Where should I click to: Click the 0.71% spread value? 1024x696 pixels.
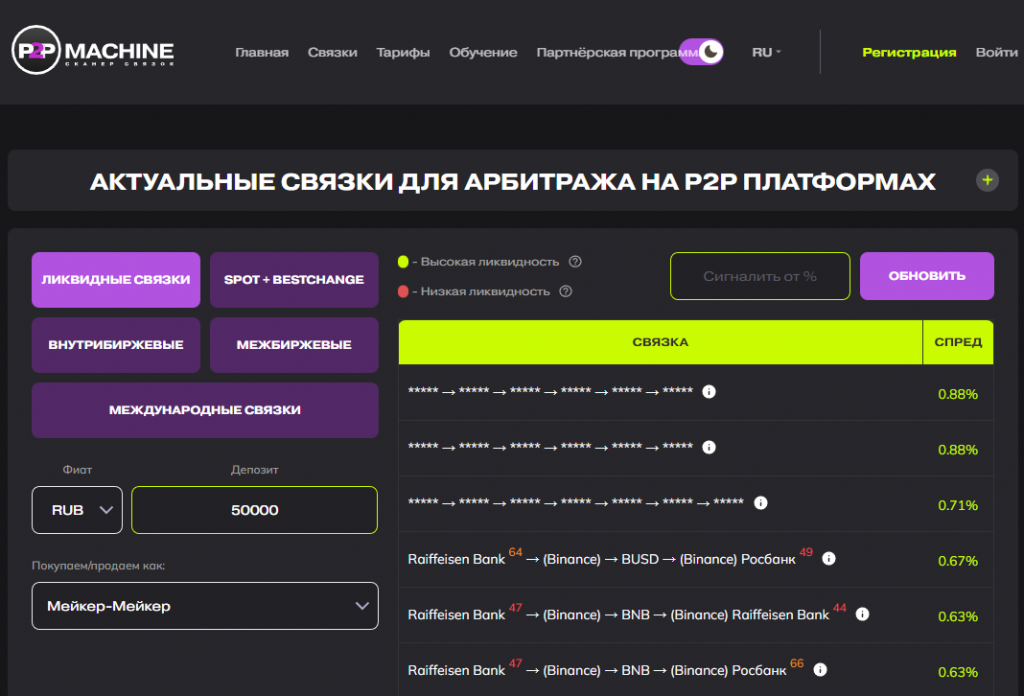pyautogui.click(x=957, y=505)
